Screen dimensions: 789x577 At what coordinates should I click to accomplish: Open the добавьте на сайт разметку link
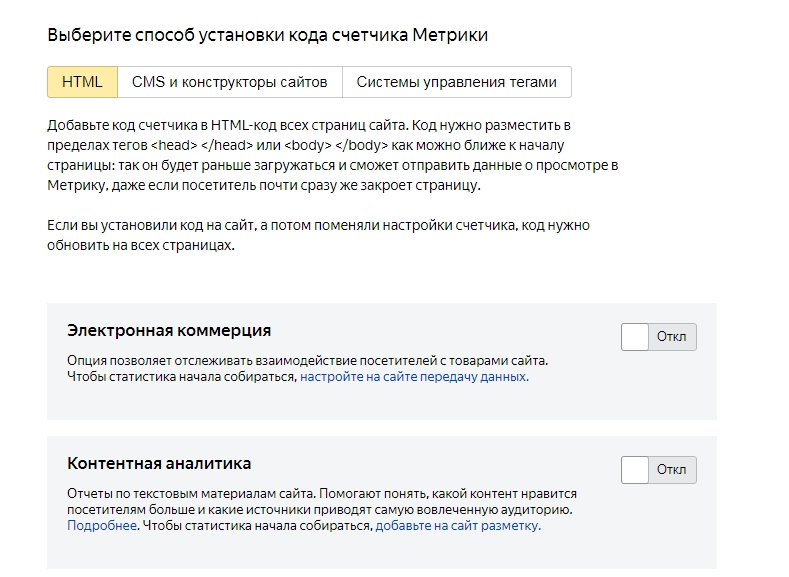click(x=458, y=526)
